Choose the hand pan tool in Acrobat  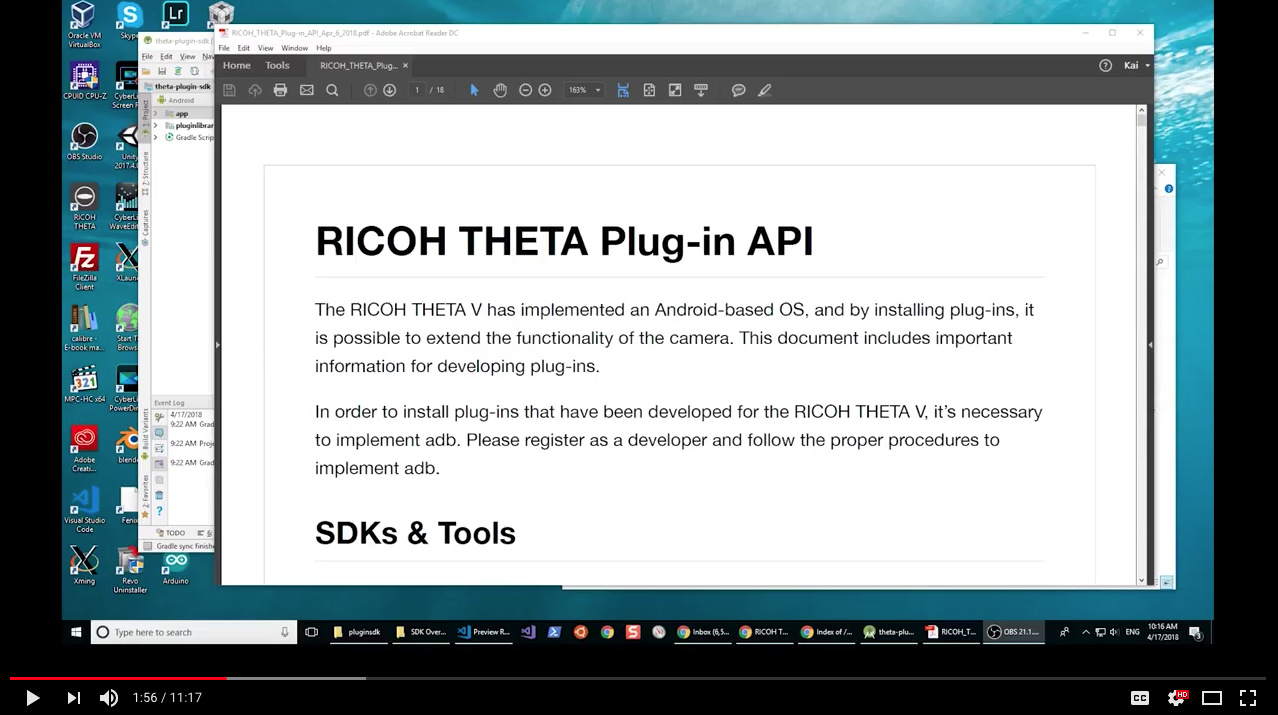(x=500, y=90)
